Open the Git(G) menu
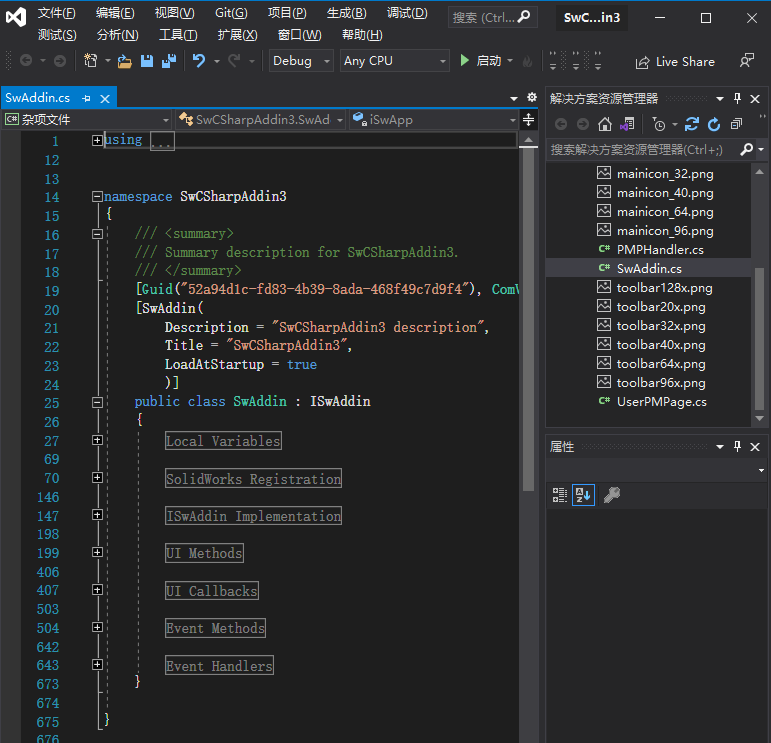771x743 pixels. (x=231, y=13)
